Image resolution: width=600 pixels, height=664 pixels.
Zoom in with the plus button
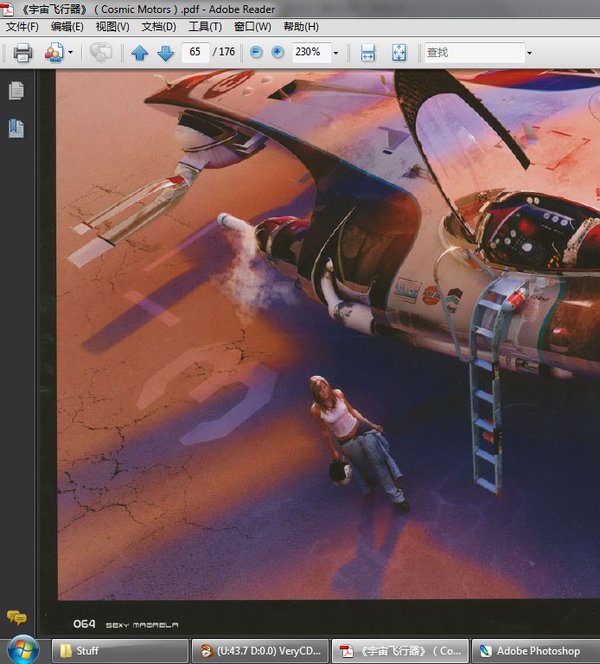277,52
